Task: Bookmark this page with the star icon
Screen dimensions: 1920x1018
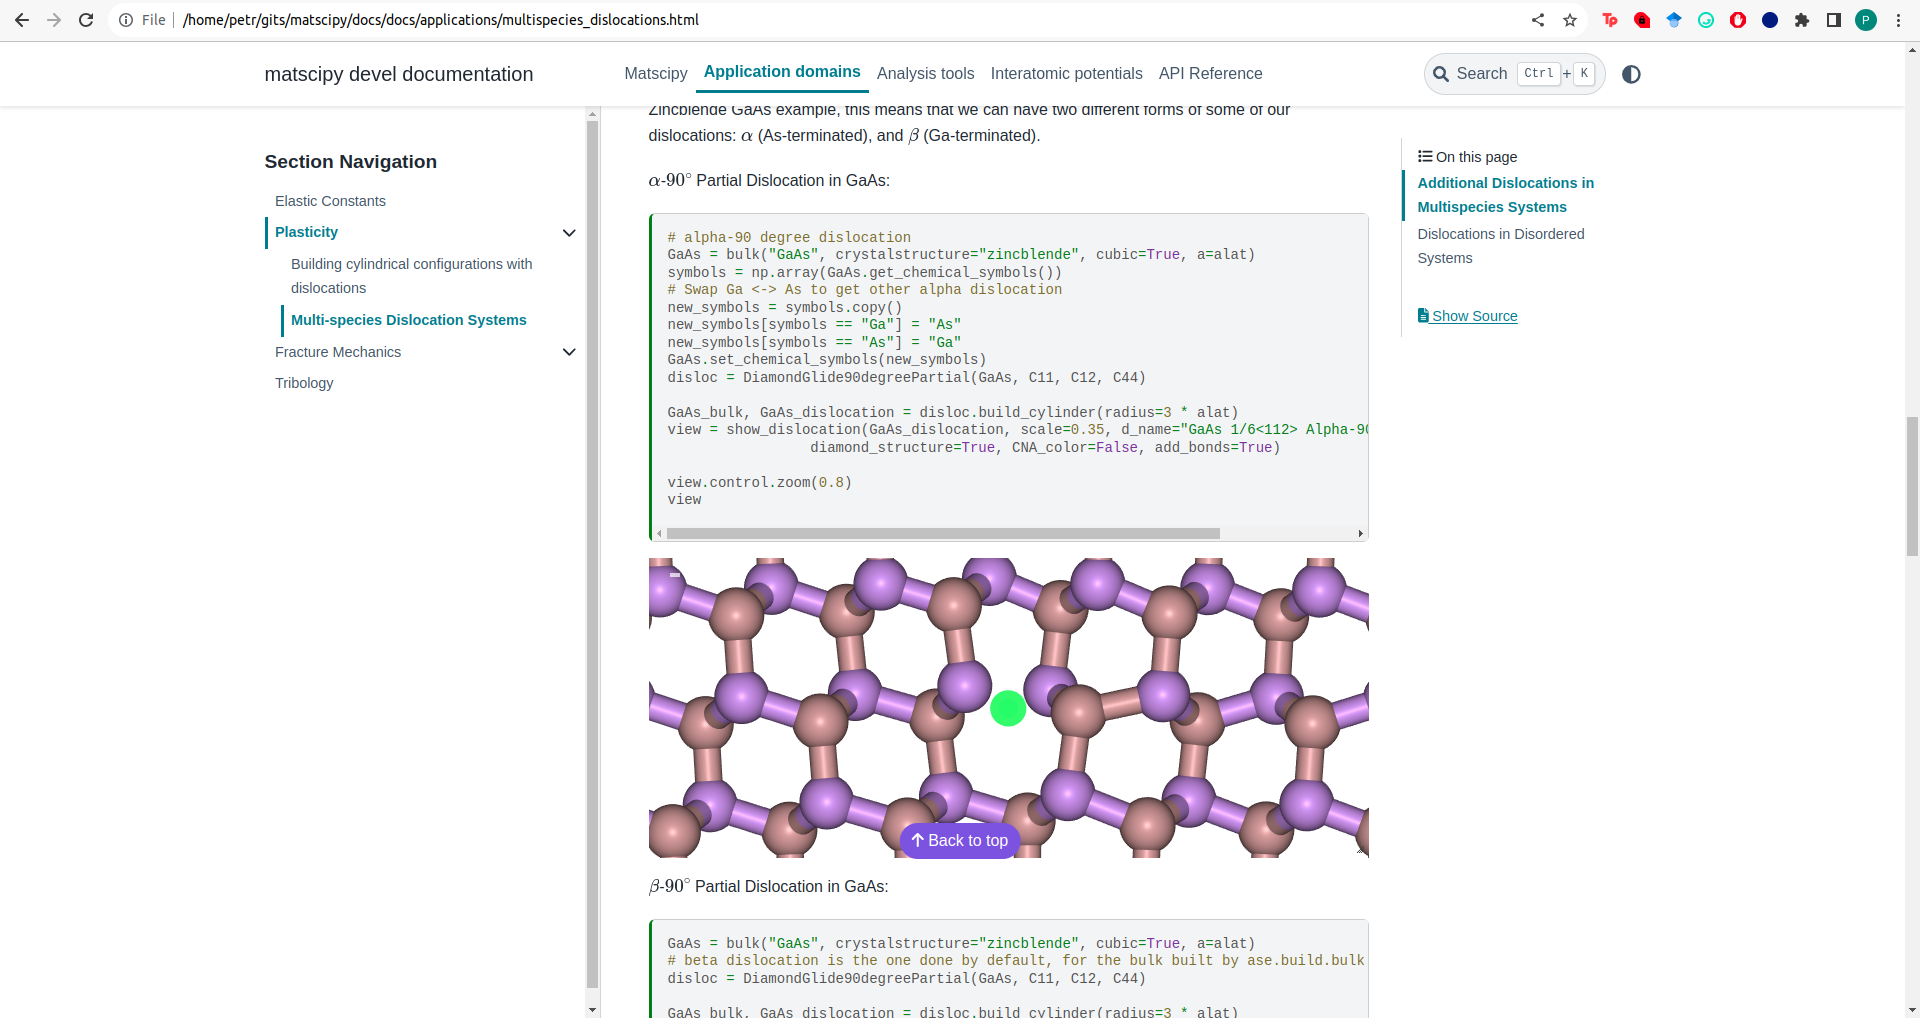Action: [x=1570, y=20]
